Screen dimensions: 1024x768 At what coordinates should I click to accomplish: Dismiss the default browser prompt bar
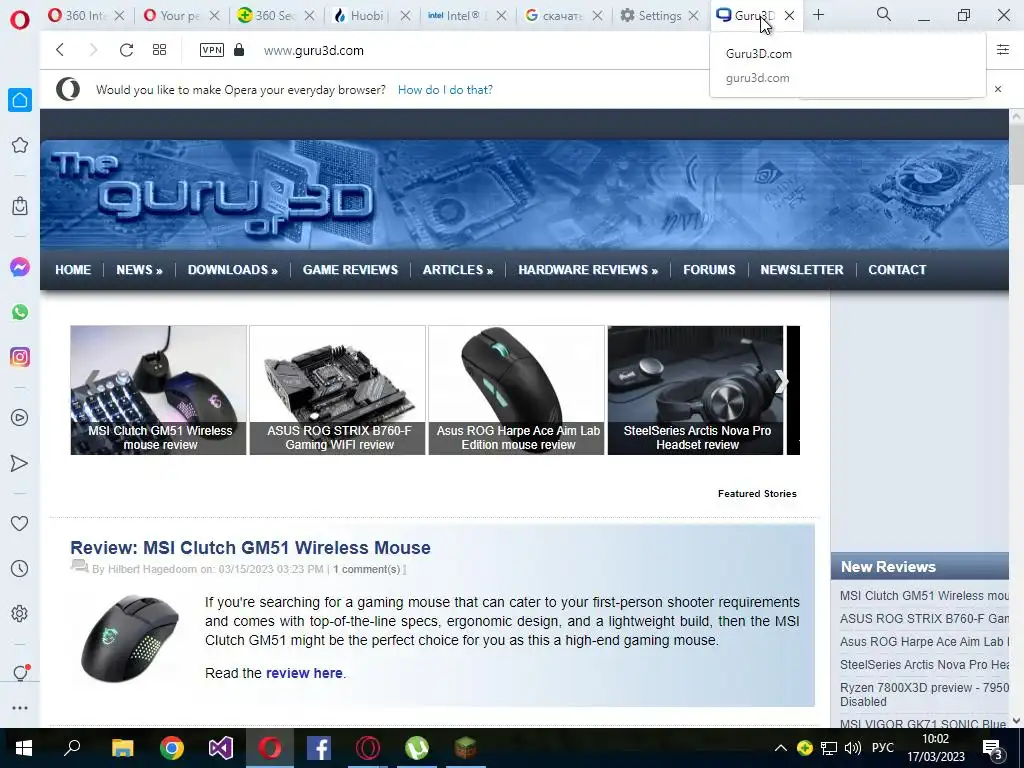pos(998,89)
